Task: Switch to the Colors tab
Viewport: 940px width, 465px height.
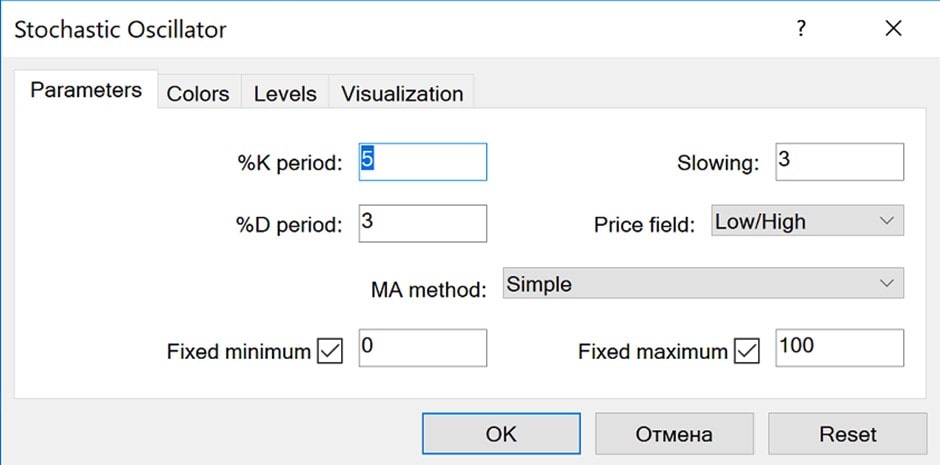Action: [197, 94]
